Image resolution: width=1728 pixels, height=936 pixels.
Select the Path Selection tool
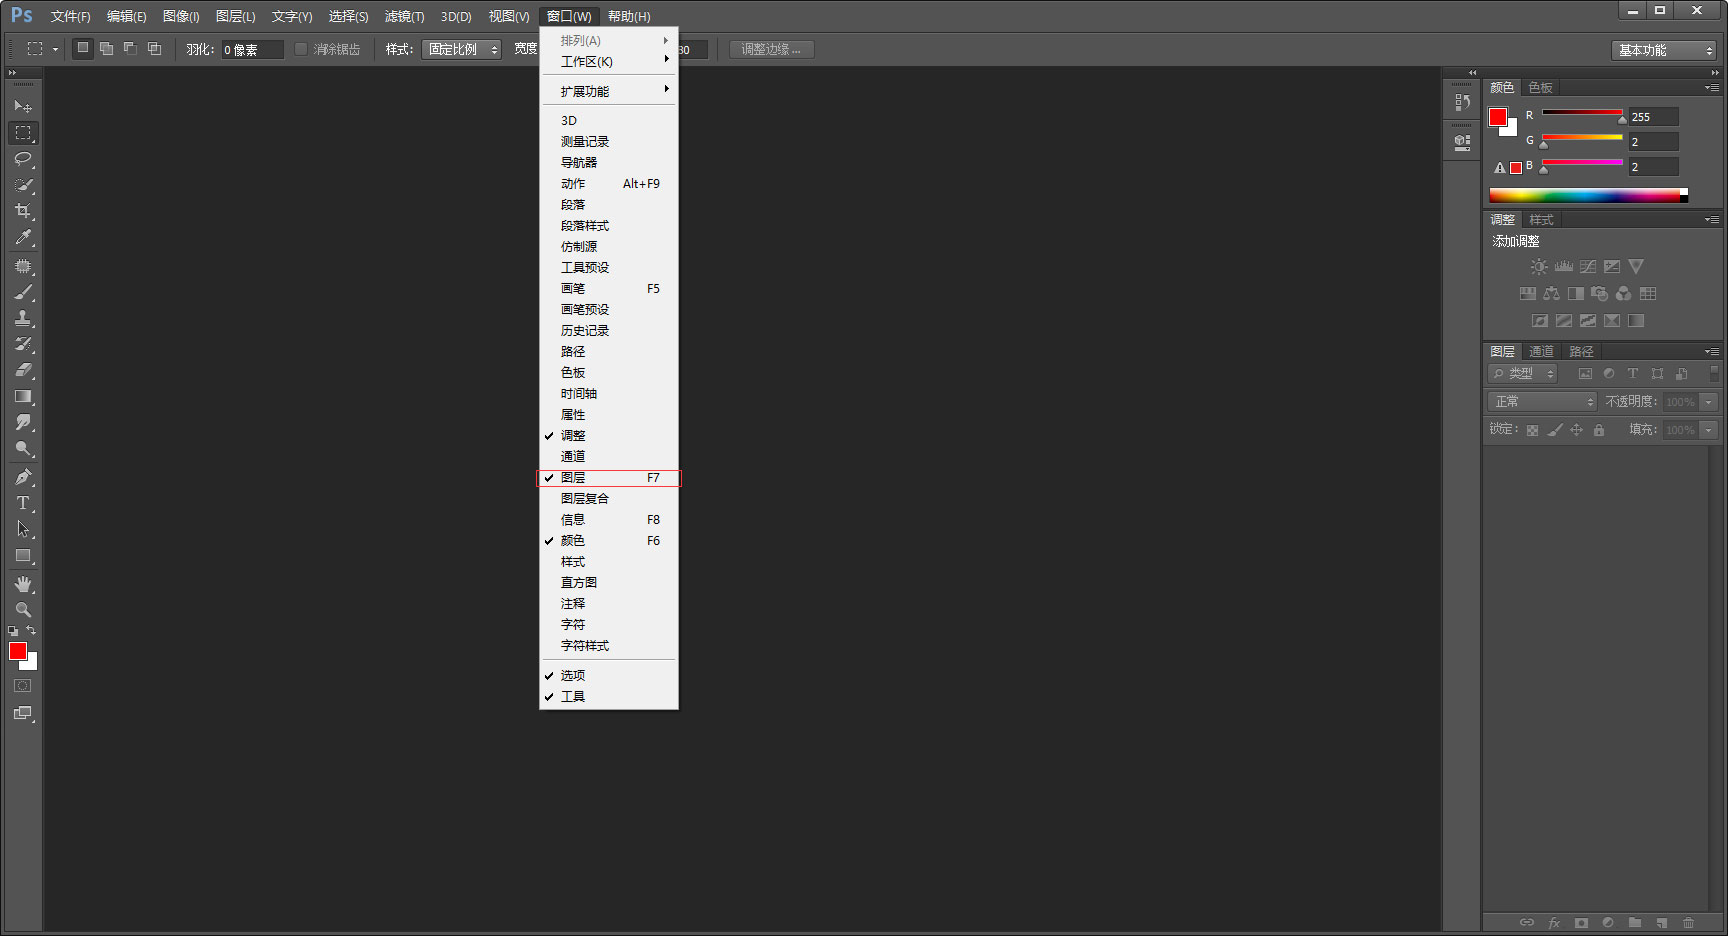23,529
